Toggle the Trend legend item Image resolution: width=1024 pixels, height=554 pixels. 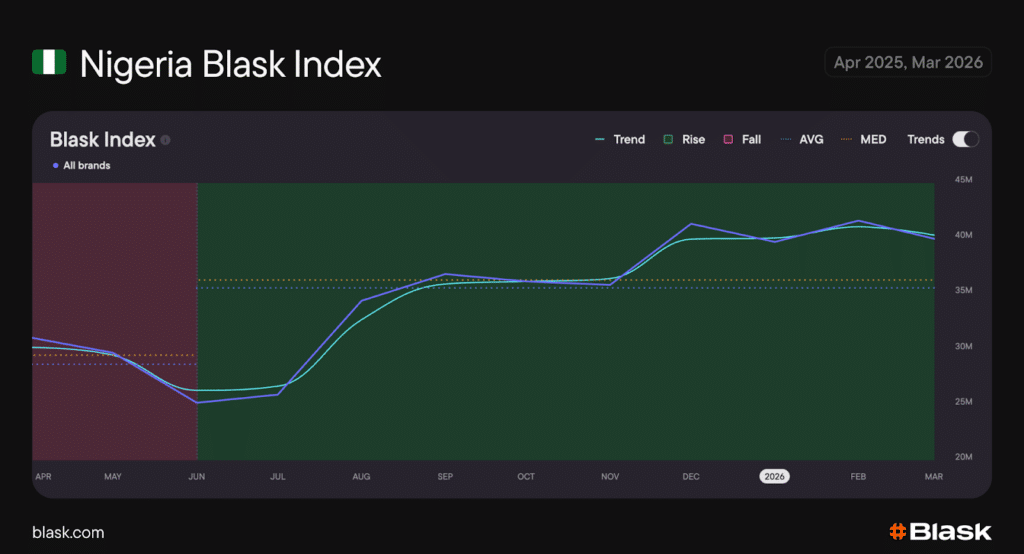pyautogui.click(x=620, y=139)
